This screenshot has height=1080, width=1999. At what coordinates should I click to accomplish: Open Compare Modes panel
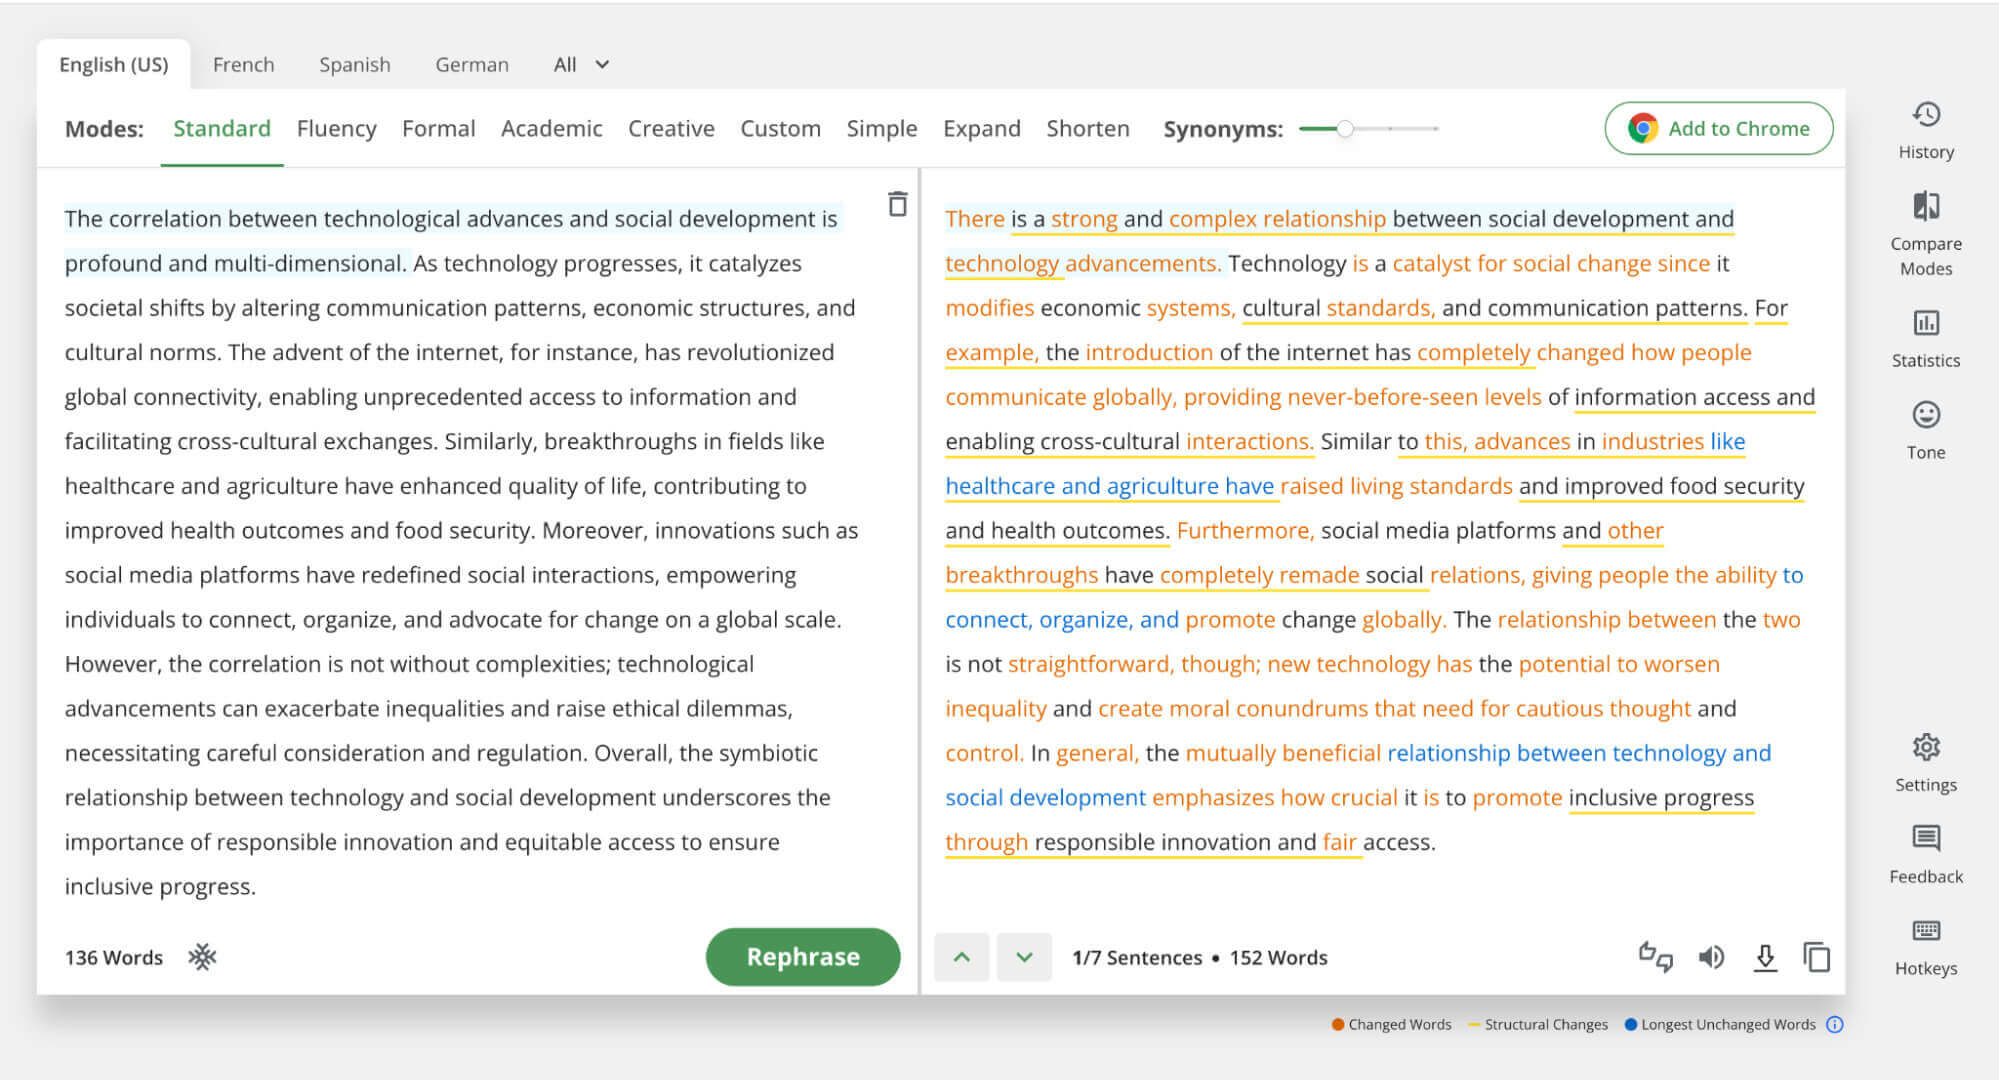click(x=1925, y=207)
